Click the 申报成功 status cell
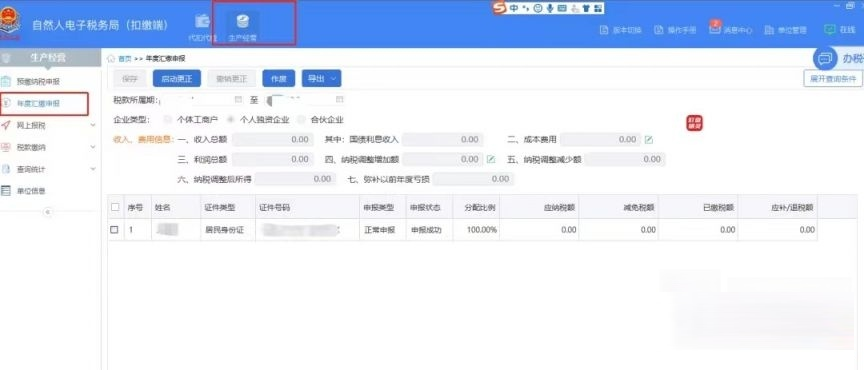The image size is (864, 370). pyautogui.click(x=429, y=230)
